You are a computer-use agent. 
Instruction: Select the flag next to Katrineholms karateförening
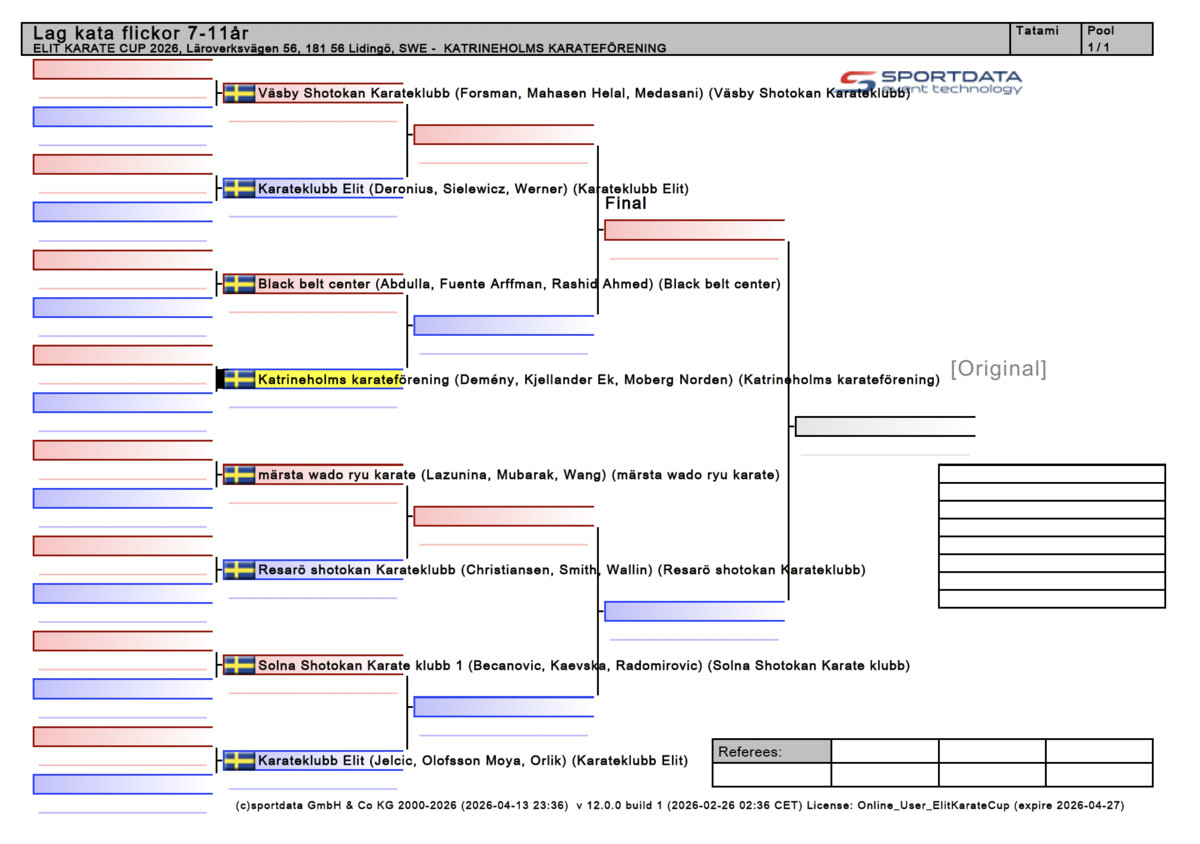coord(239,379)
